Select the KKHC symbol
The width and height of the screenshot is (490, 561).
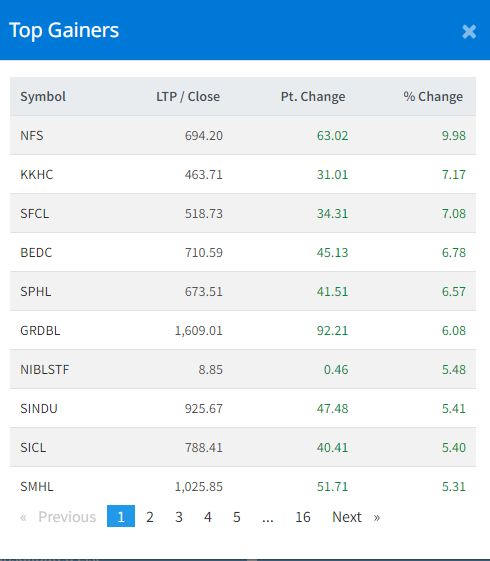point(36,175)
